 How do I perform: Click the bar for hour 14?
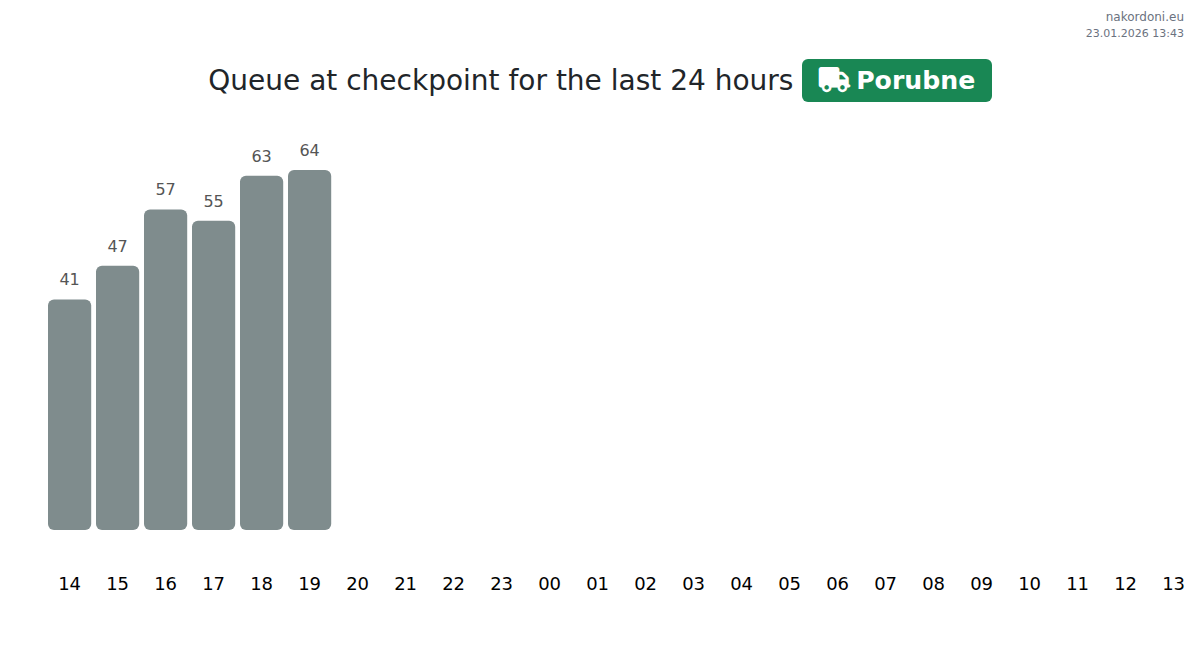pos(69,414)
